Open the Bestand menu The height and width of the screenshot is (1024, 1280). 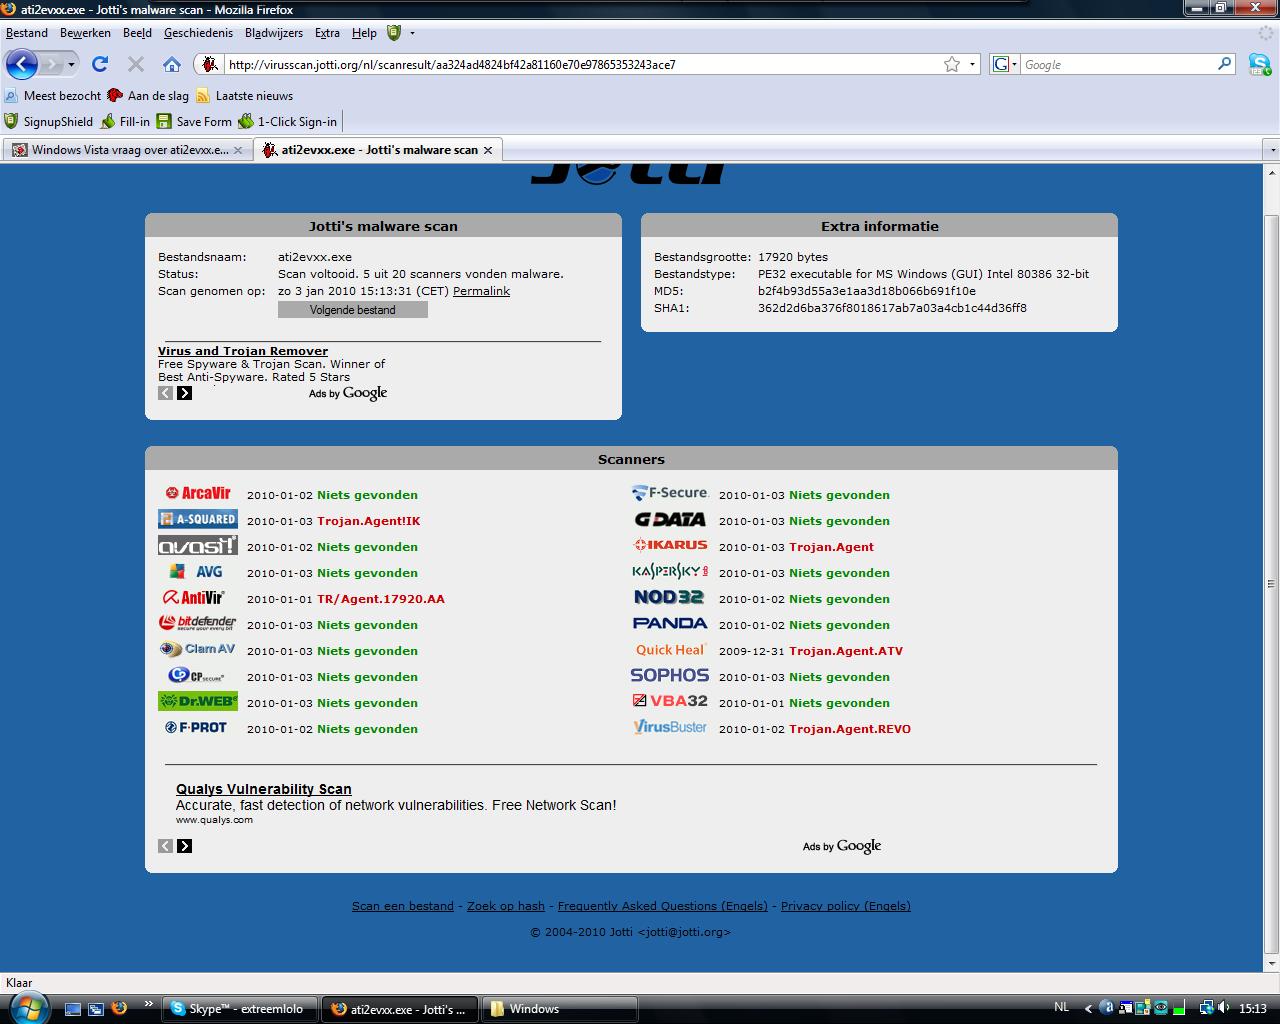coord(27,33)
